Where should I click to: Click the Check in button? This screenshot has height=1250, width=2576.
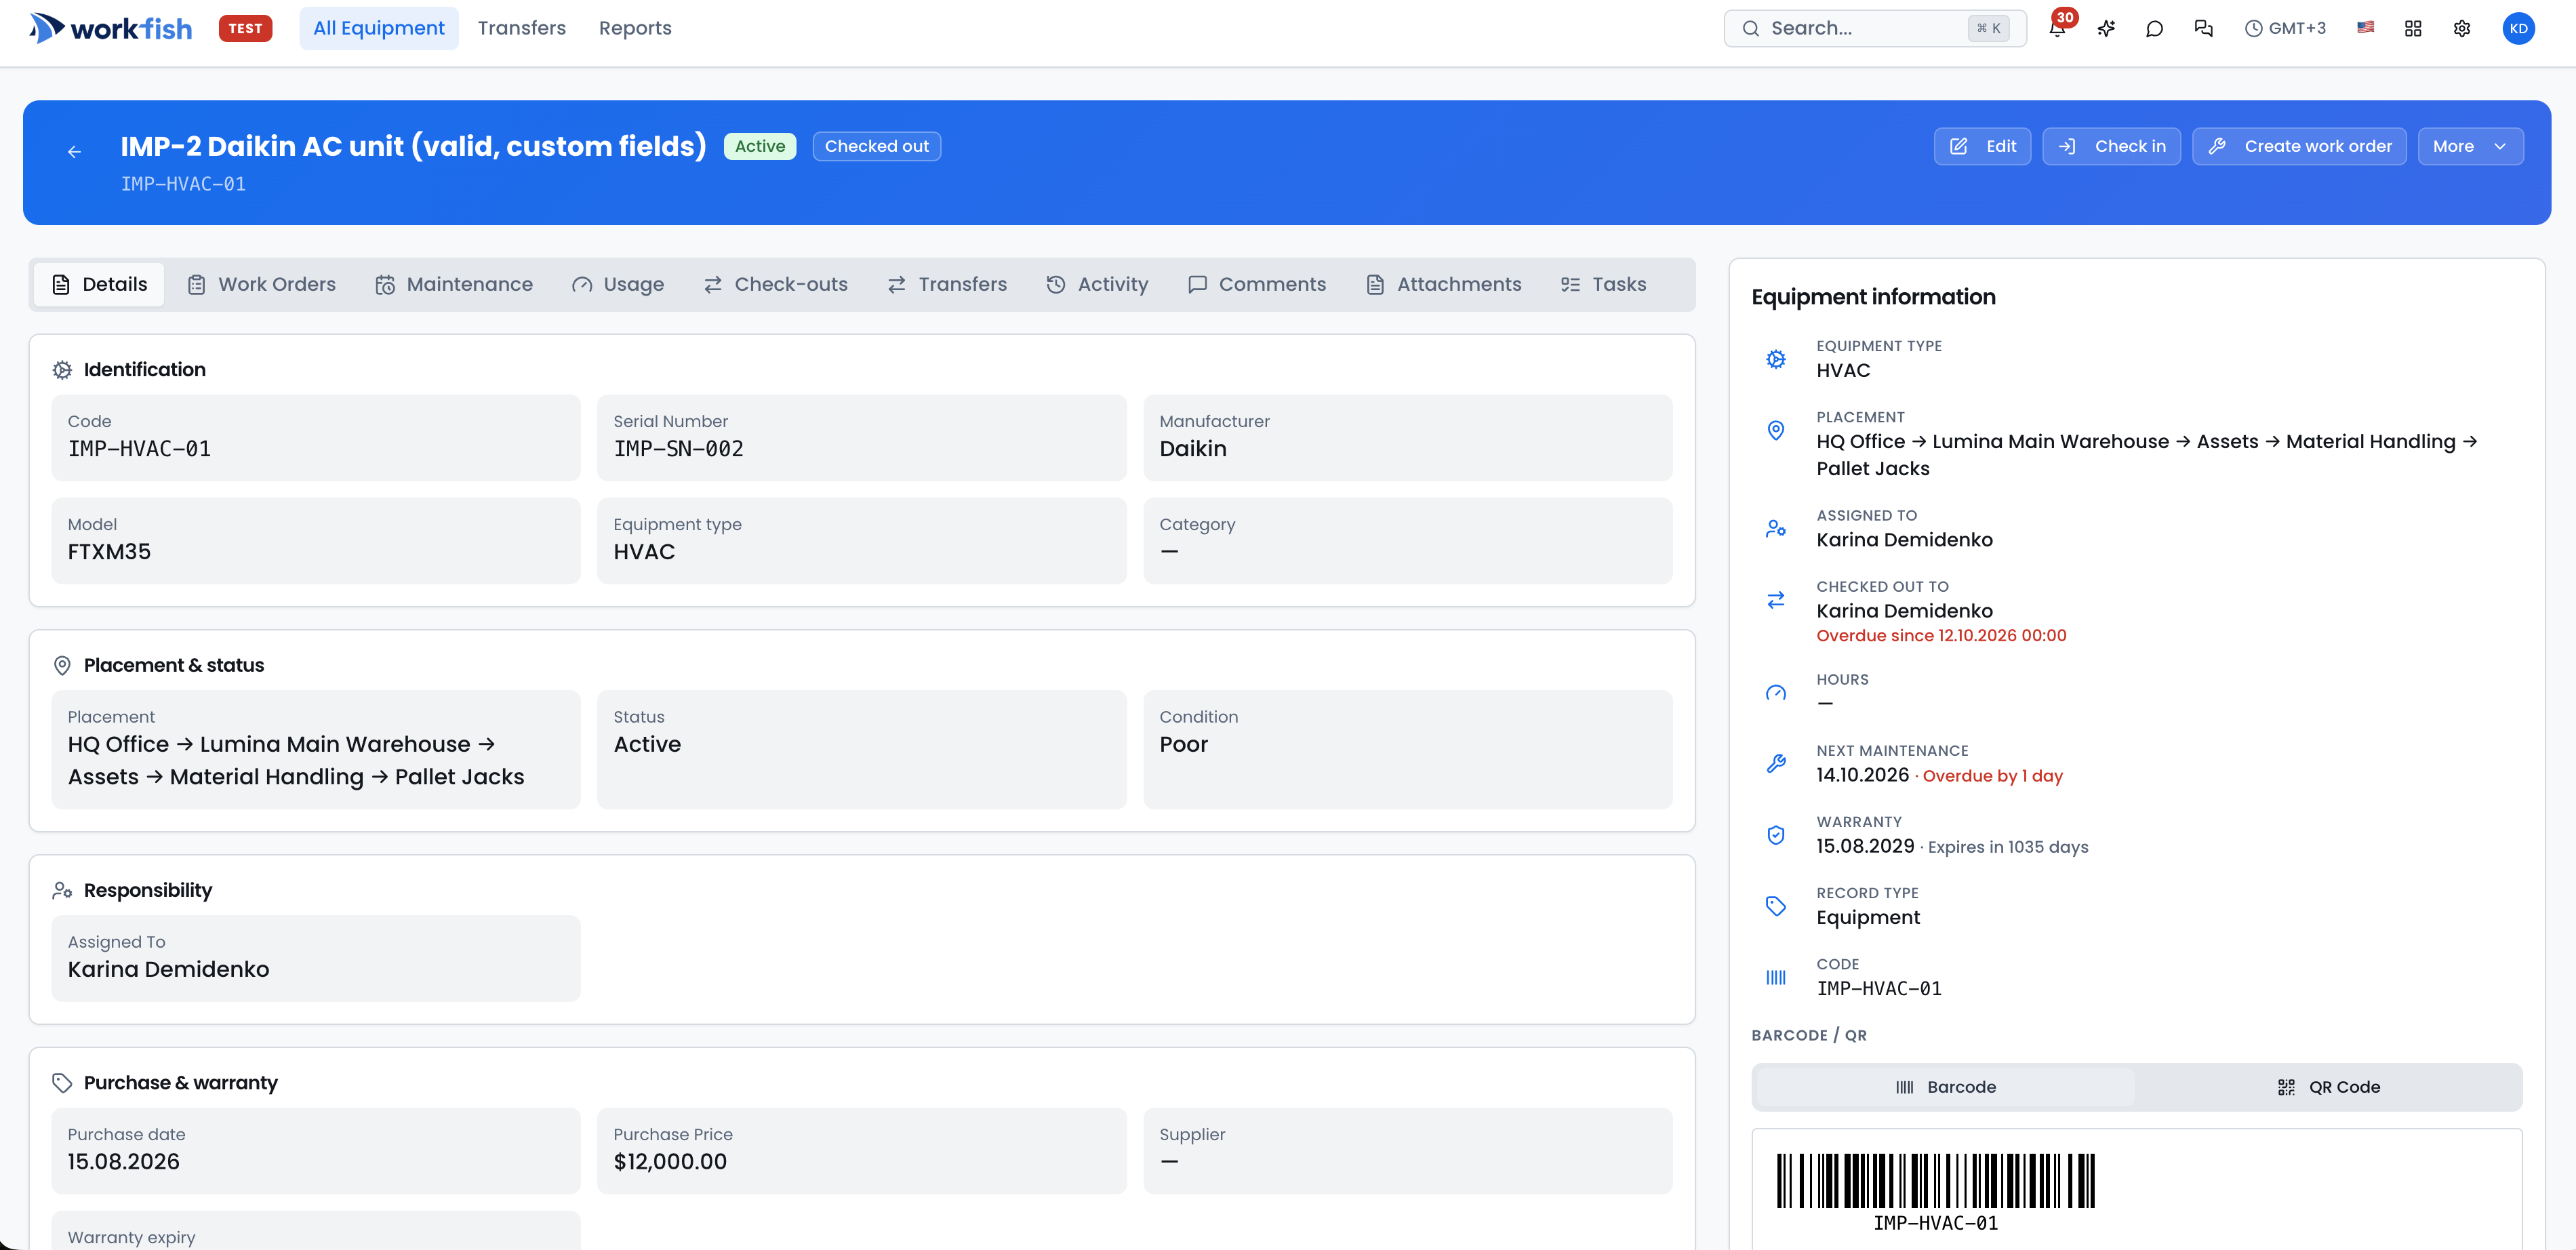[2111, 146]
